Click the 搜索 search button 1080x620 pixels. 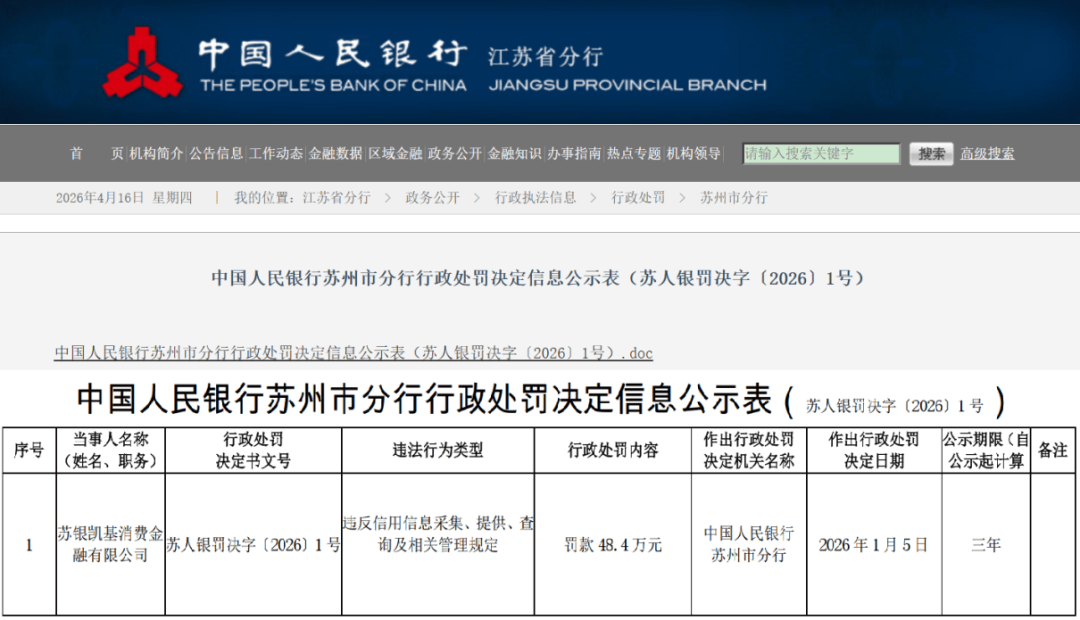931,153
